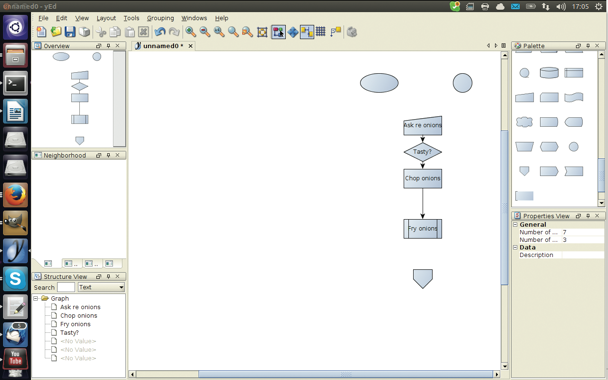Viewport: 608px width, 380px height.
Task: Pick the wavy document shape in Palette
Action: point(573,97)
